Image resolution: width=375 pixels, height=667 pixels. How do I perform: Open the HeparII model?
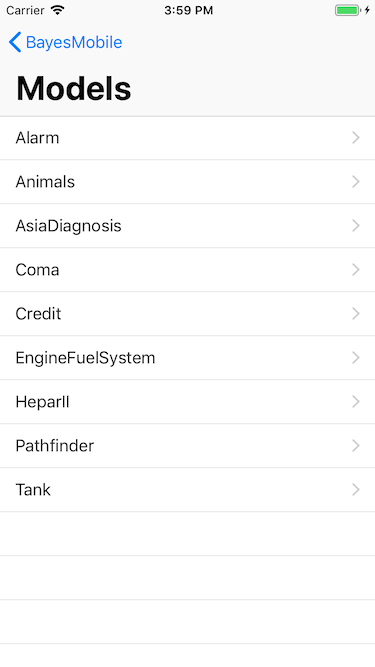point(188,402)
